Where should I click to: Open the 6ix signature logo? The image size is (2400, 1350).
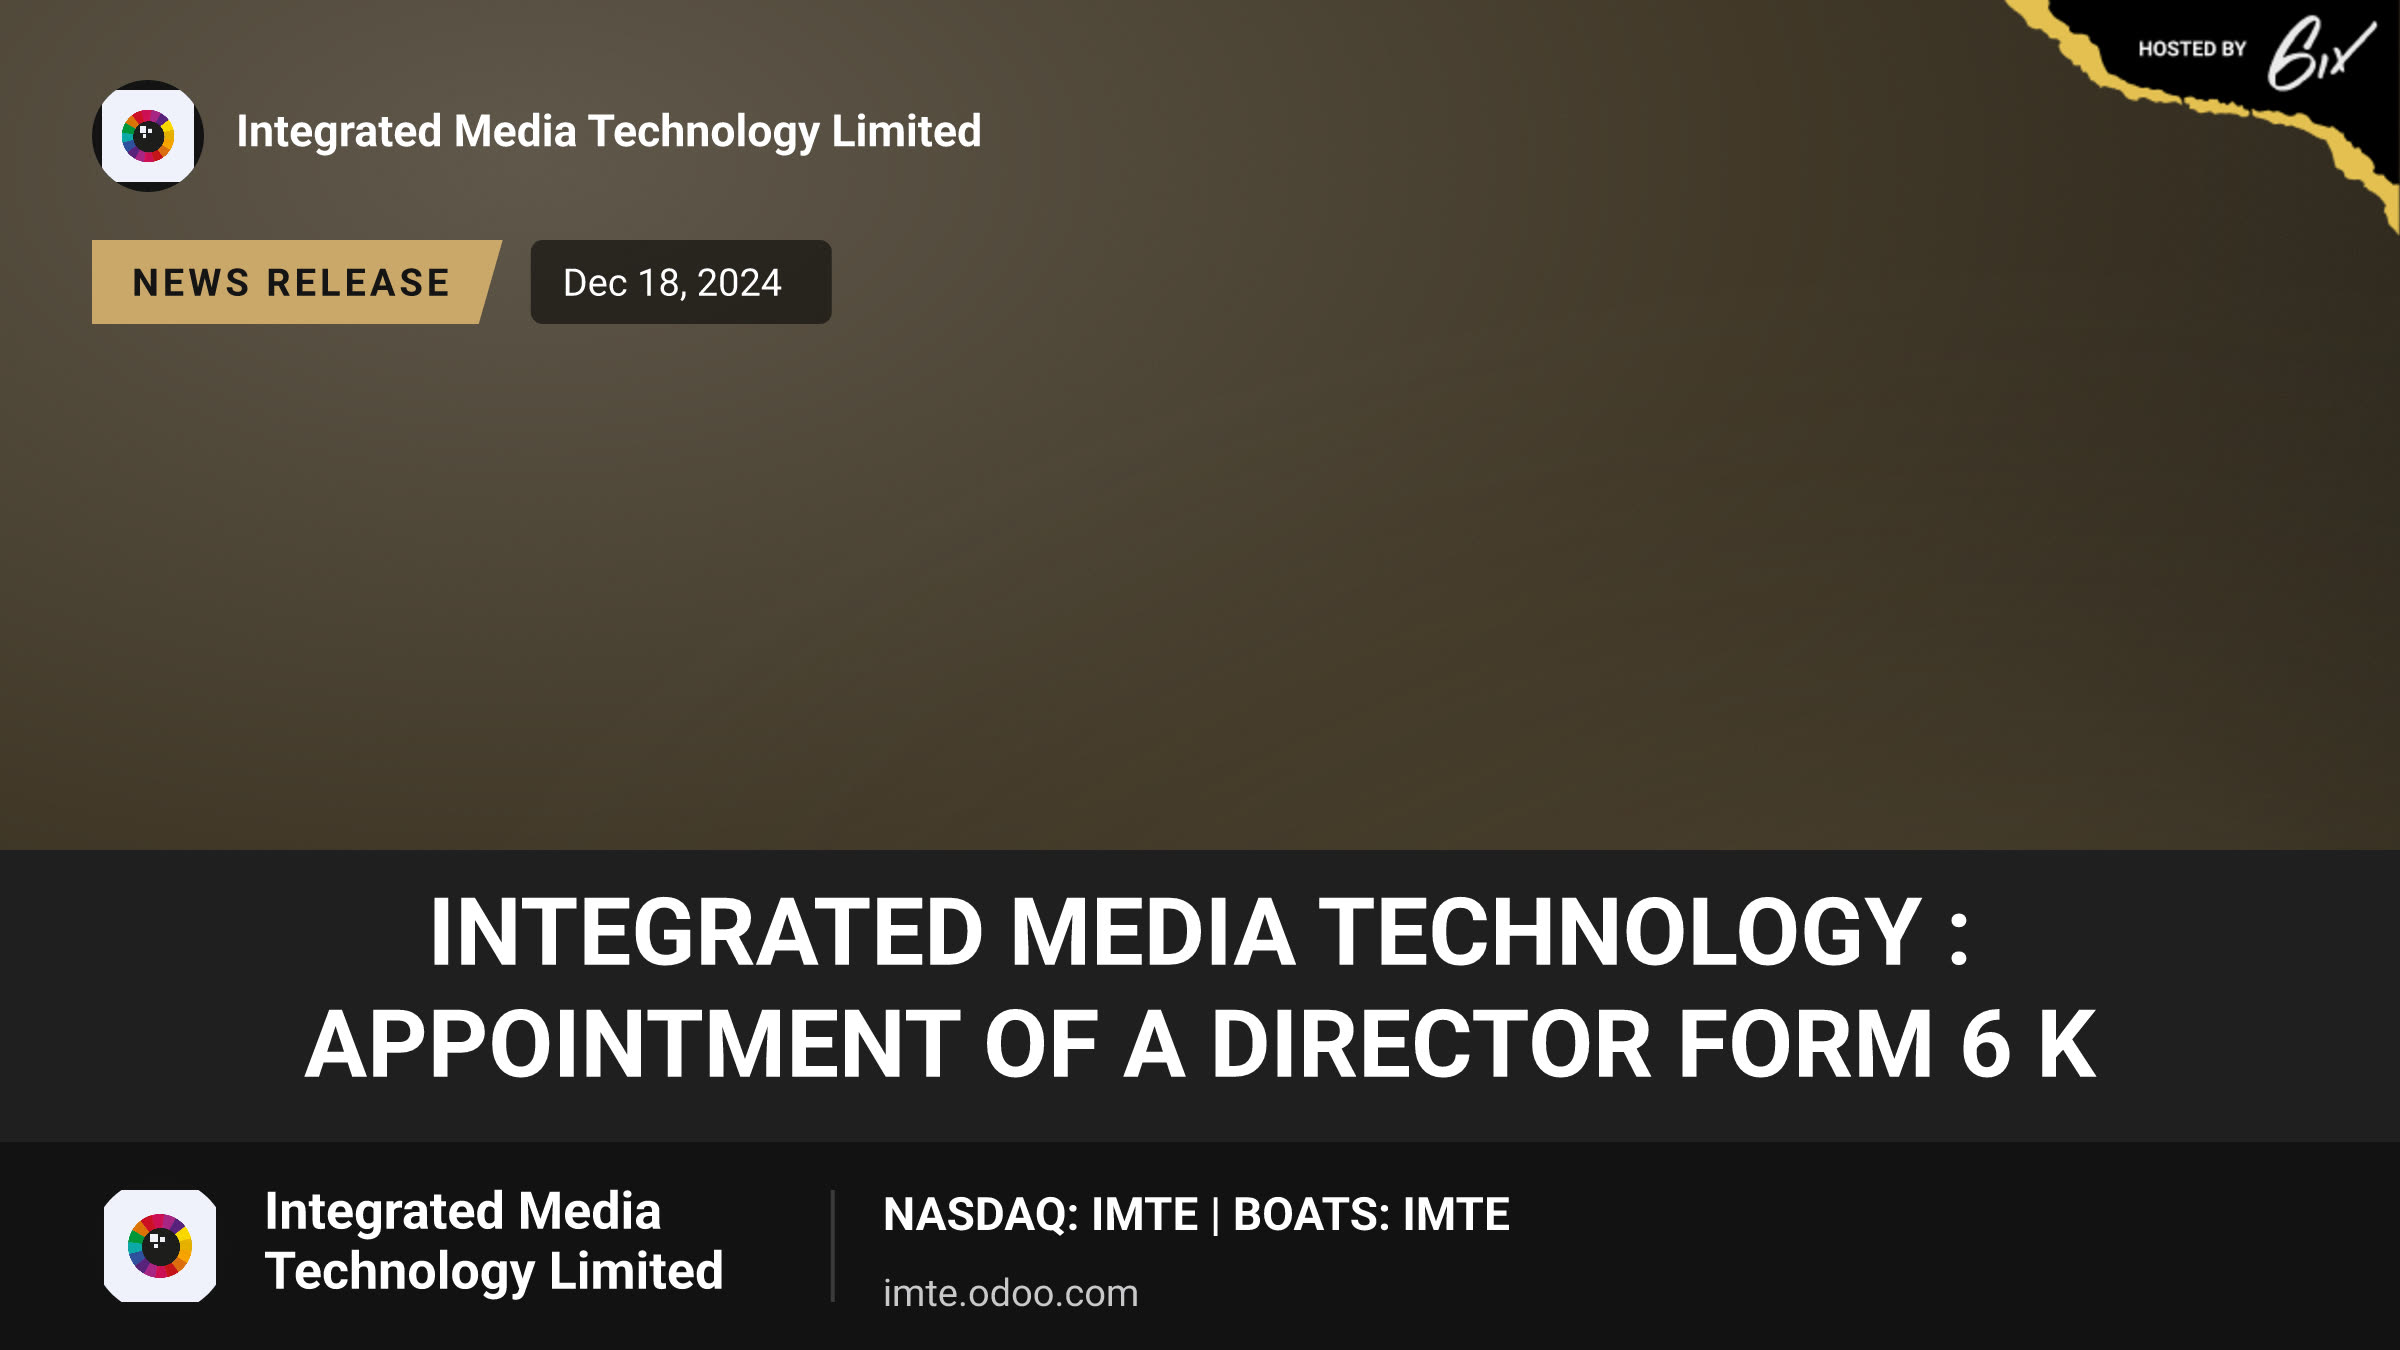coord(2319,53)
